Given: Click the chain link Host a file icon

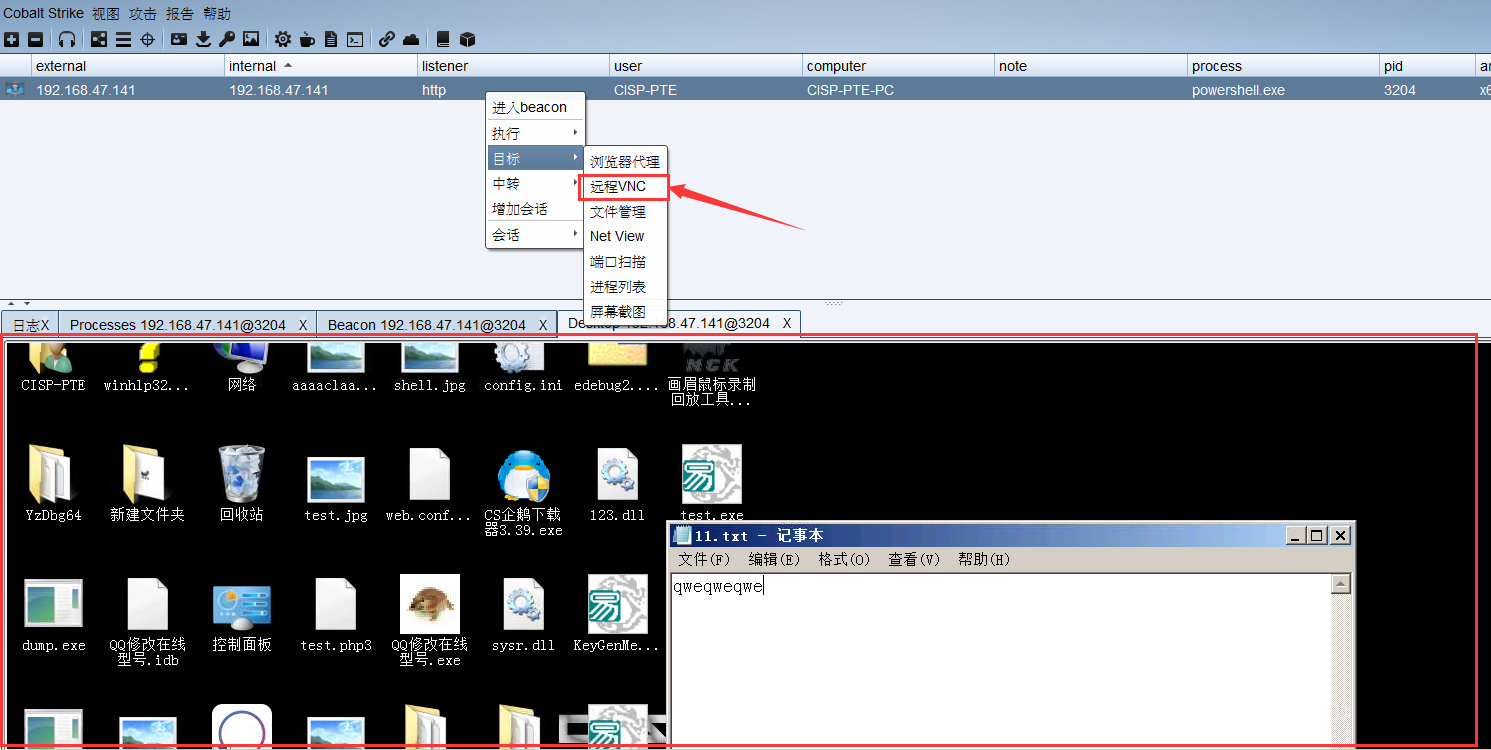Looking at the screenshot, I should pos(387,40).
